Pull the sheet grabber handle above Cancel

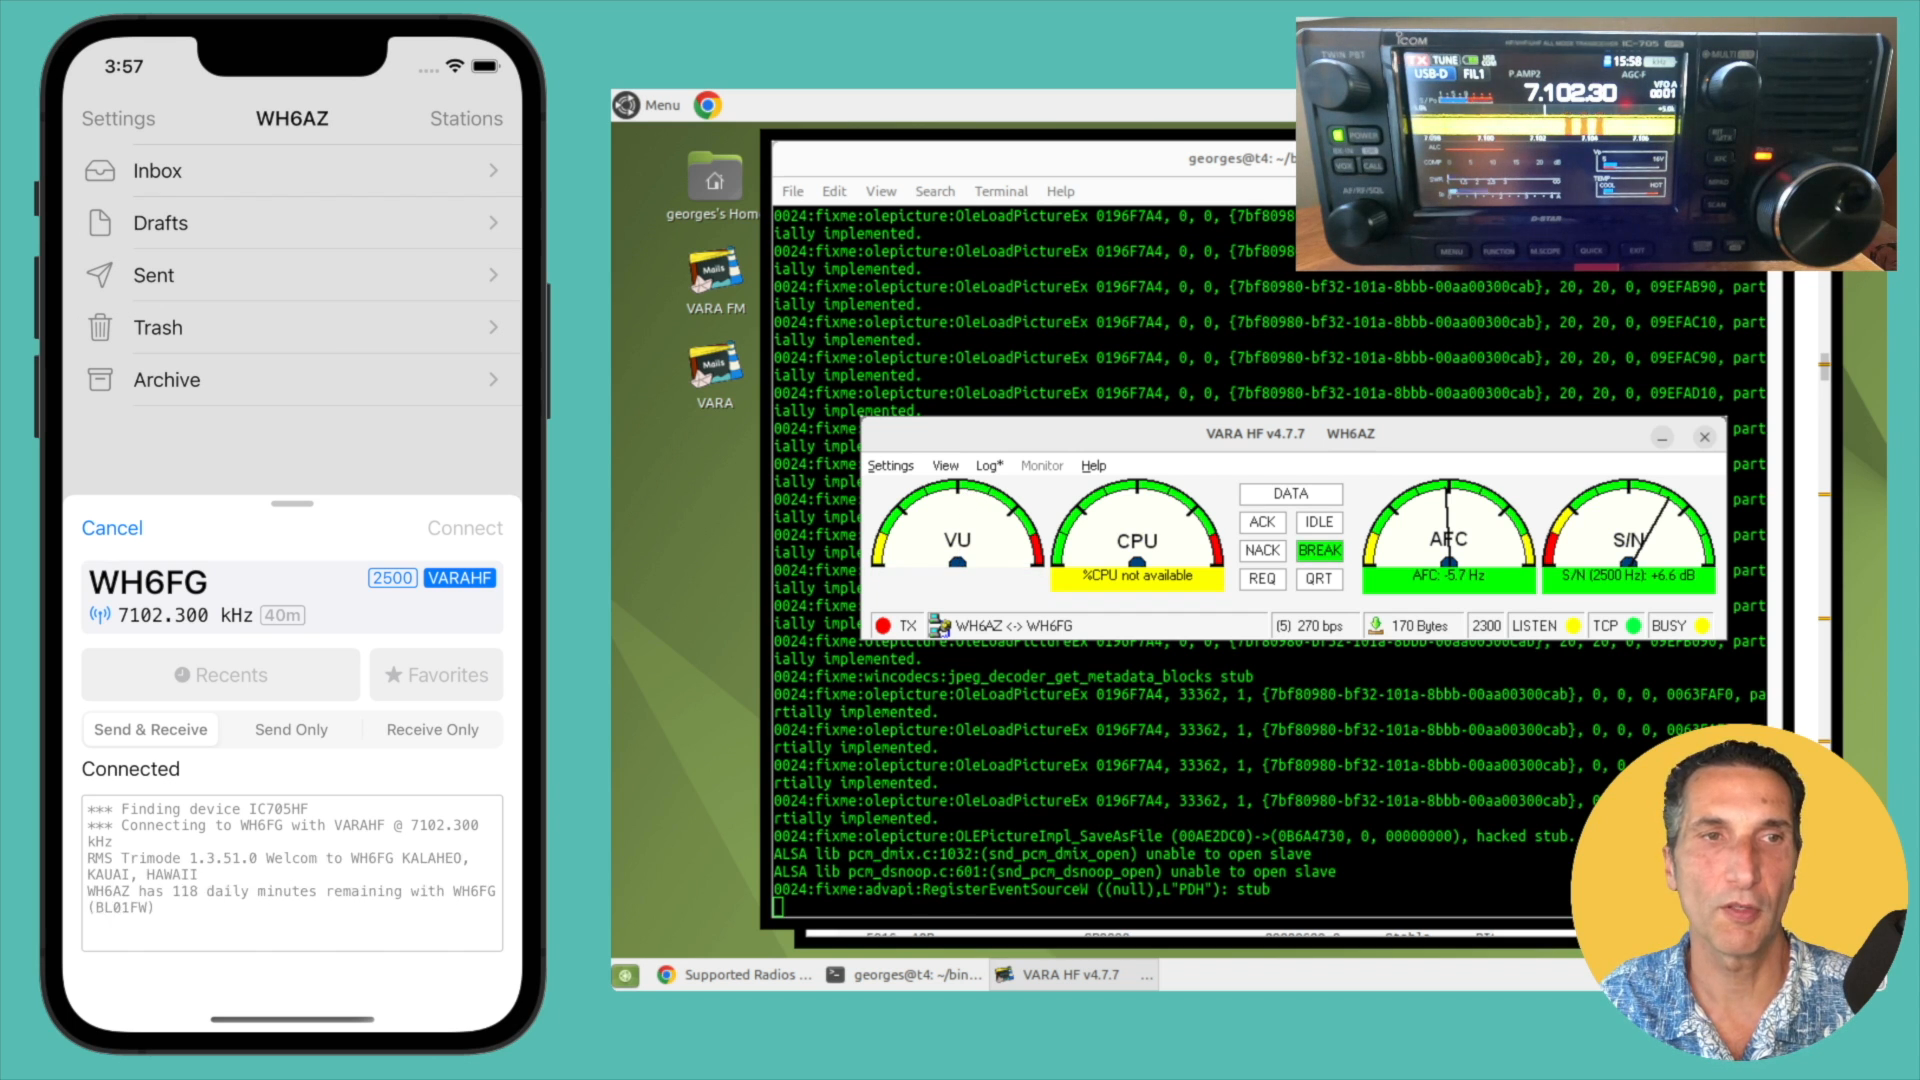click(292, 504)
